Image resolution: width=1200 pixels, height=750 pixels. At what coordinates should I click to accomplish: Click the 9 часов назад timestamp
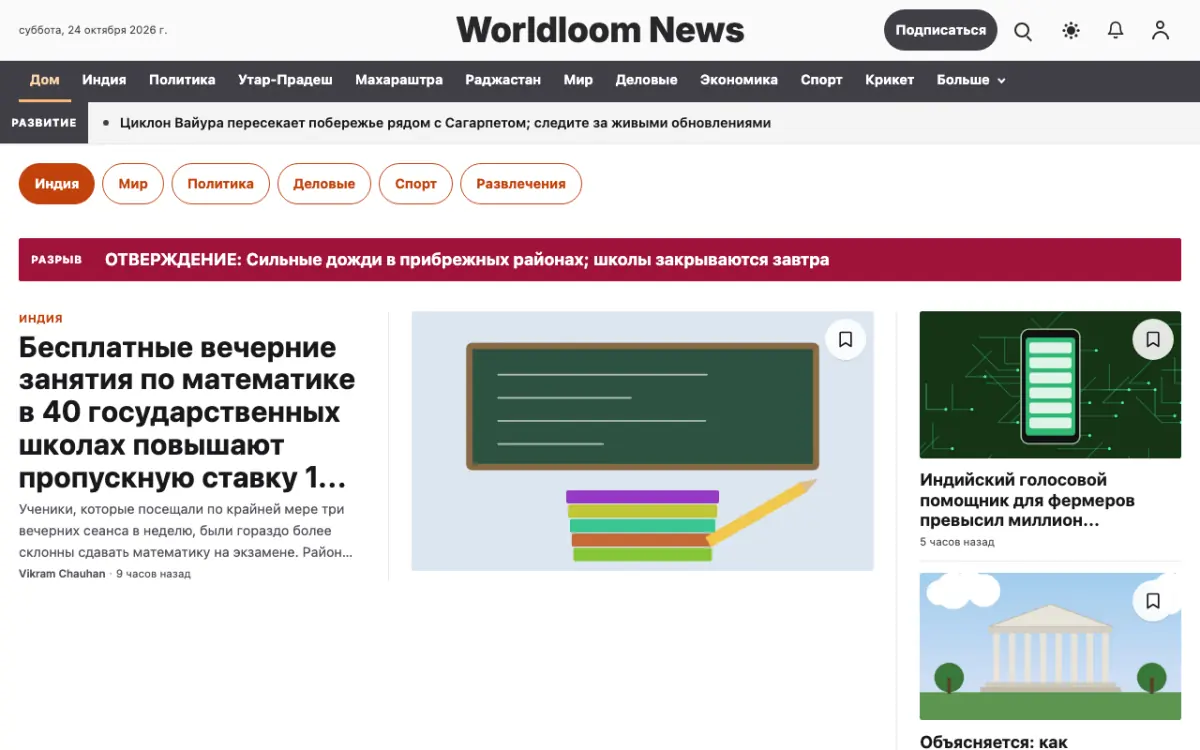[153, 574]
